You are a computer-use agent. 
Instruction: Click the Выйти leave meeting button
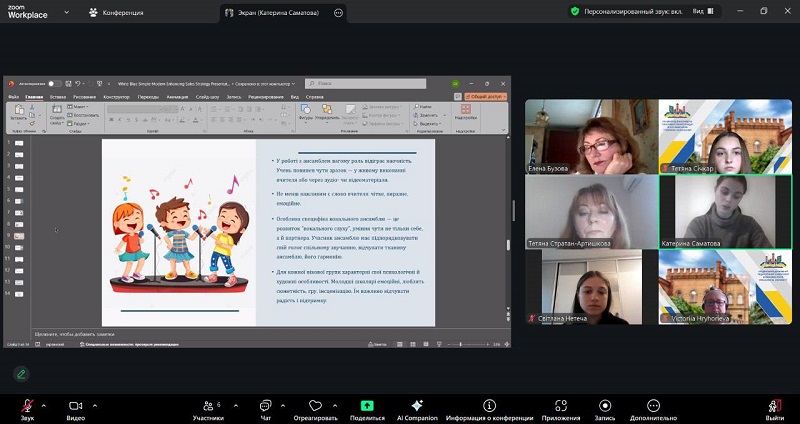pos(774,406)
